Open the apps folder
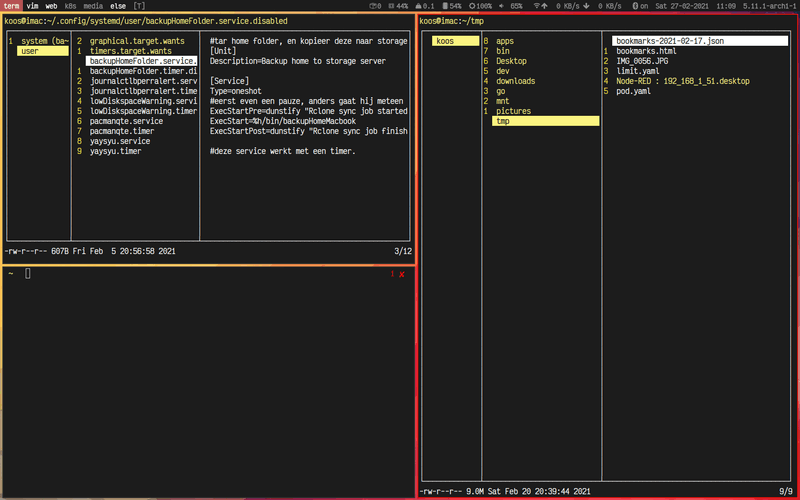 coord(505,41)
